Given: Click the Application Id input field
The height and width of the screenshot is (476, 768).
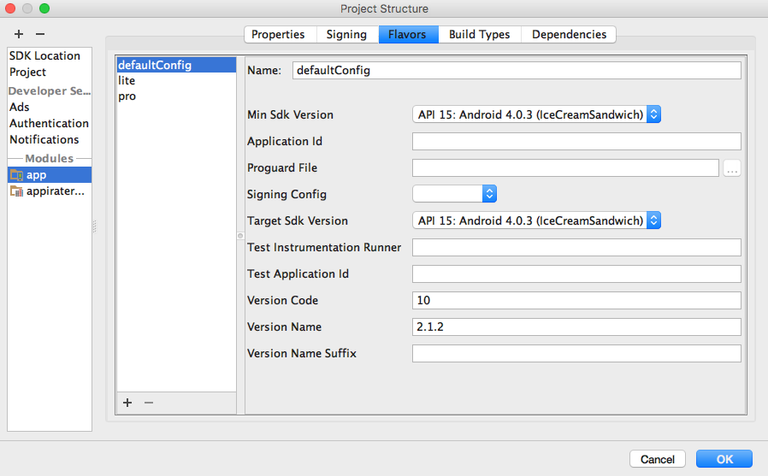Looking at the screenshot, I should coord(576,141).
